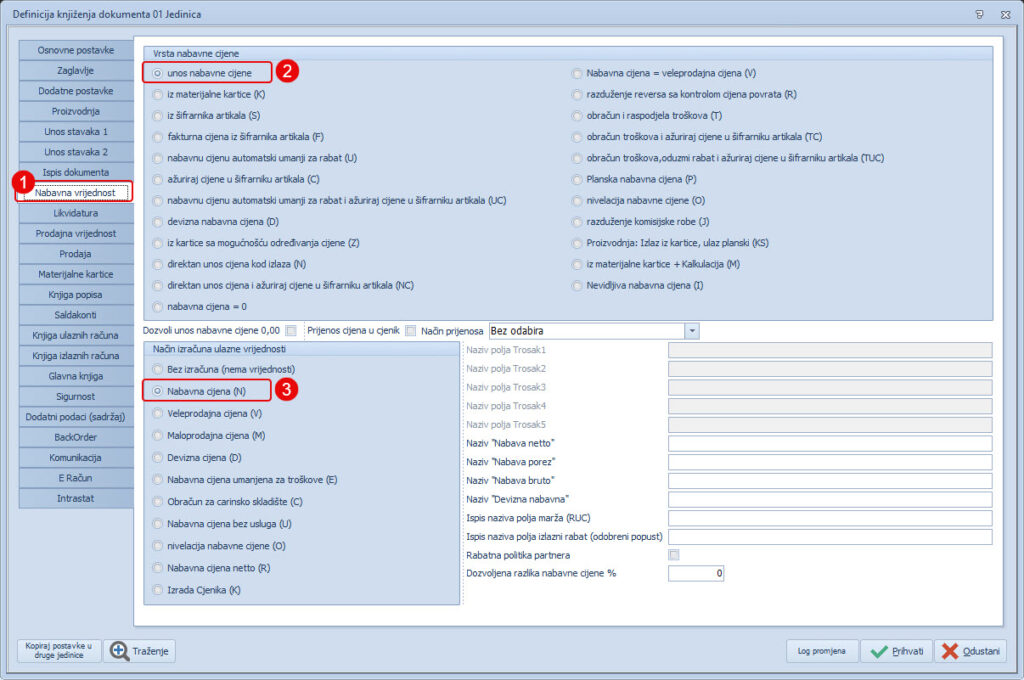Choose Veleprodajna cijena (V) calculation method
The image size is (1024, 680).
click(x=158, y=413)
